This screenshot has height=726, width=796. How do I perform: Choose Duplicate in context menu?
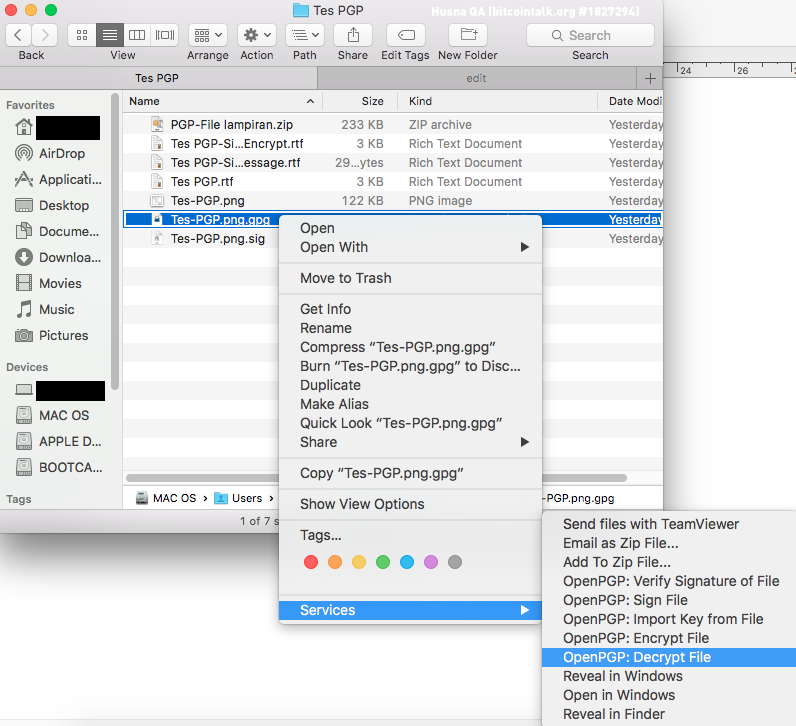pyautogui.click(x=410, y=385)
